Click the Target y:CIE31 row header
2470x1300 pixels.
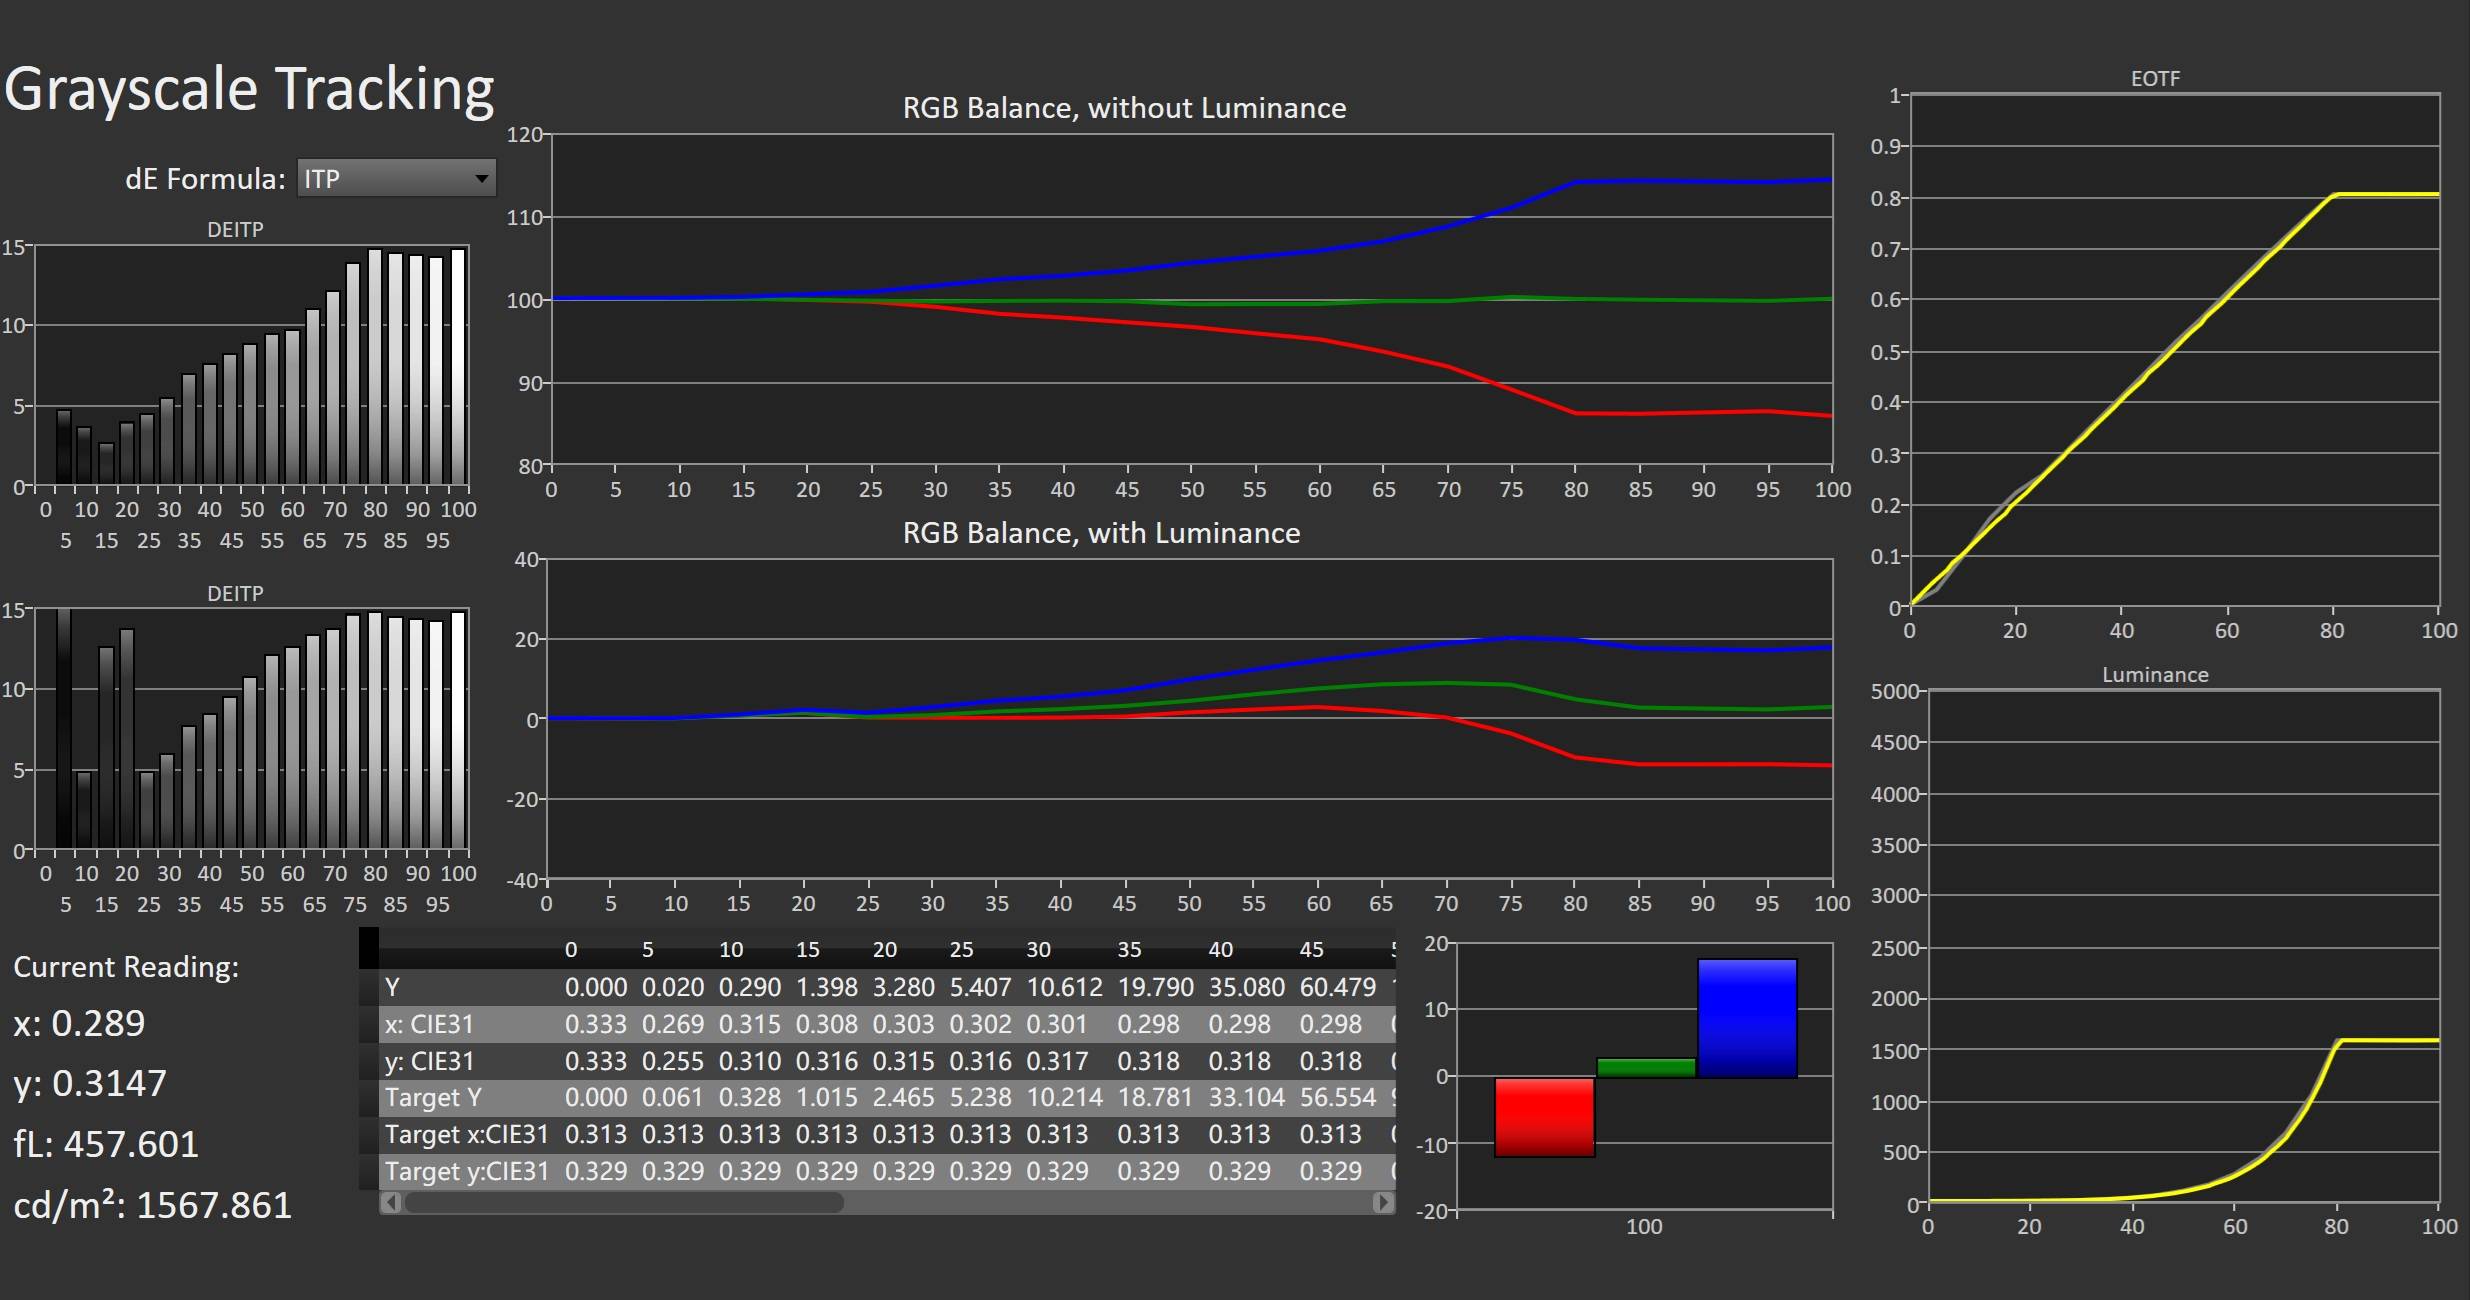click(466, 1171)
